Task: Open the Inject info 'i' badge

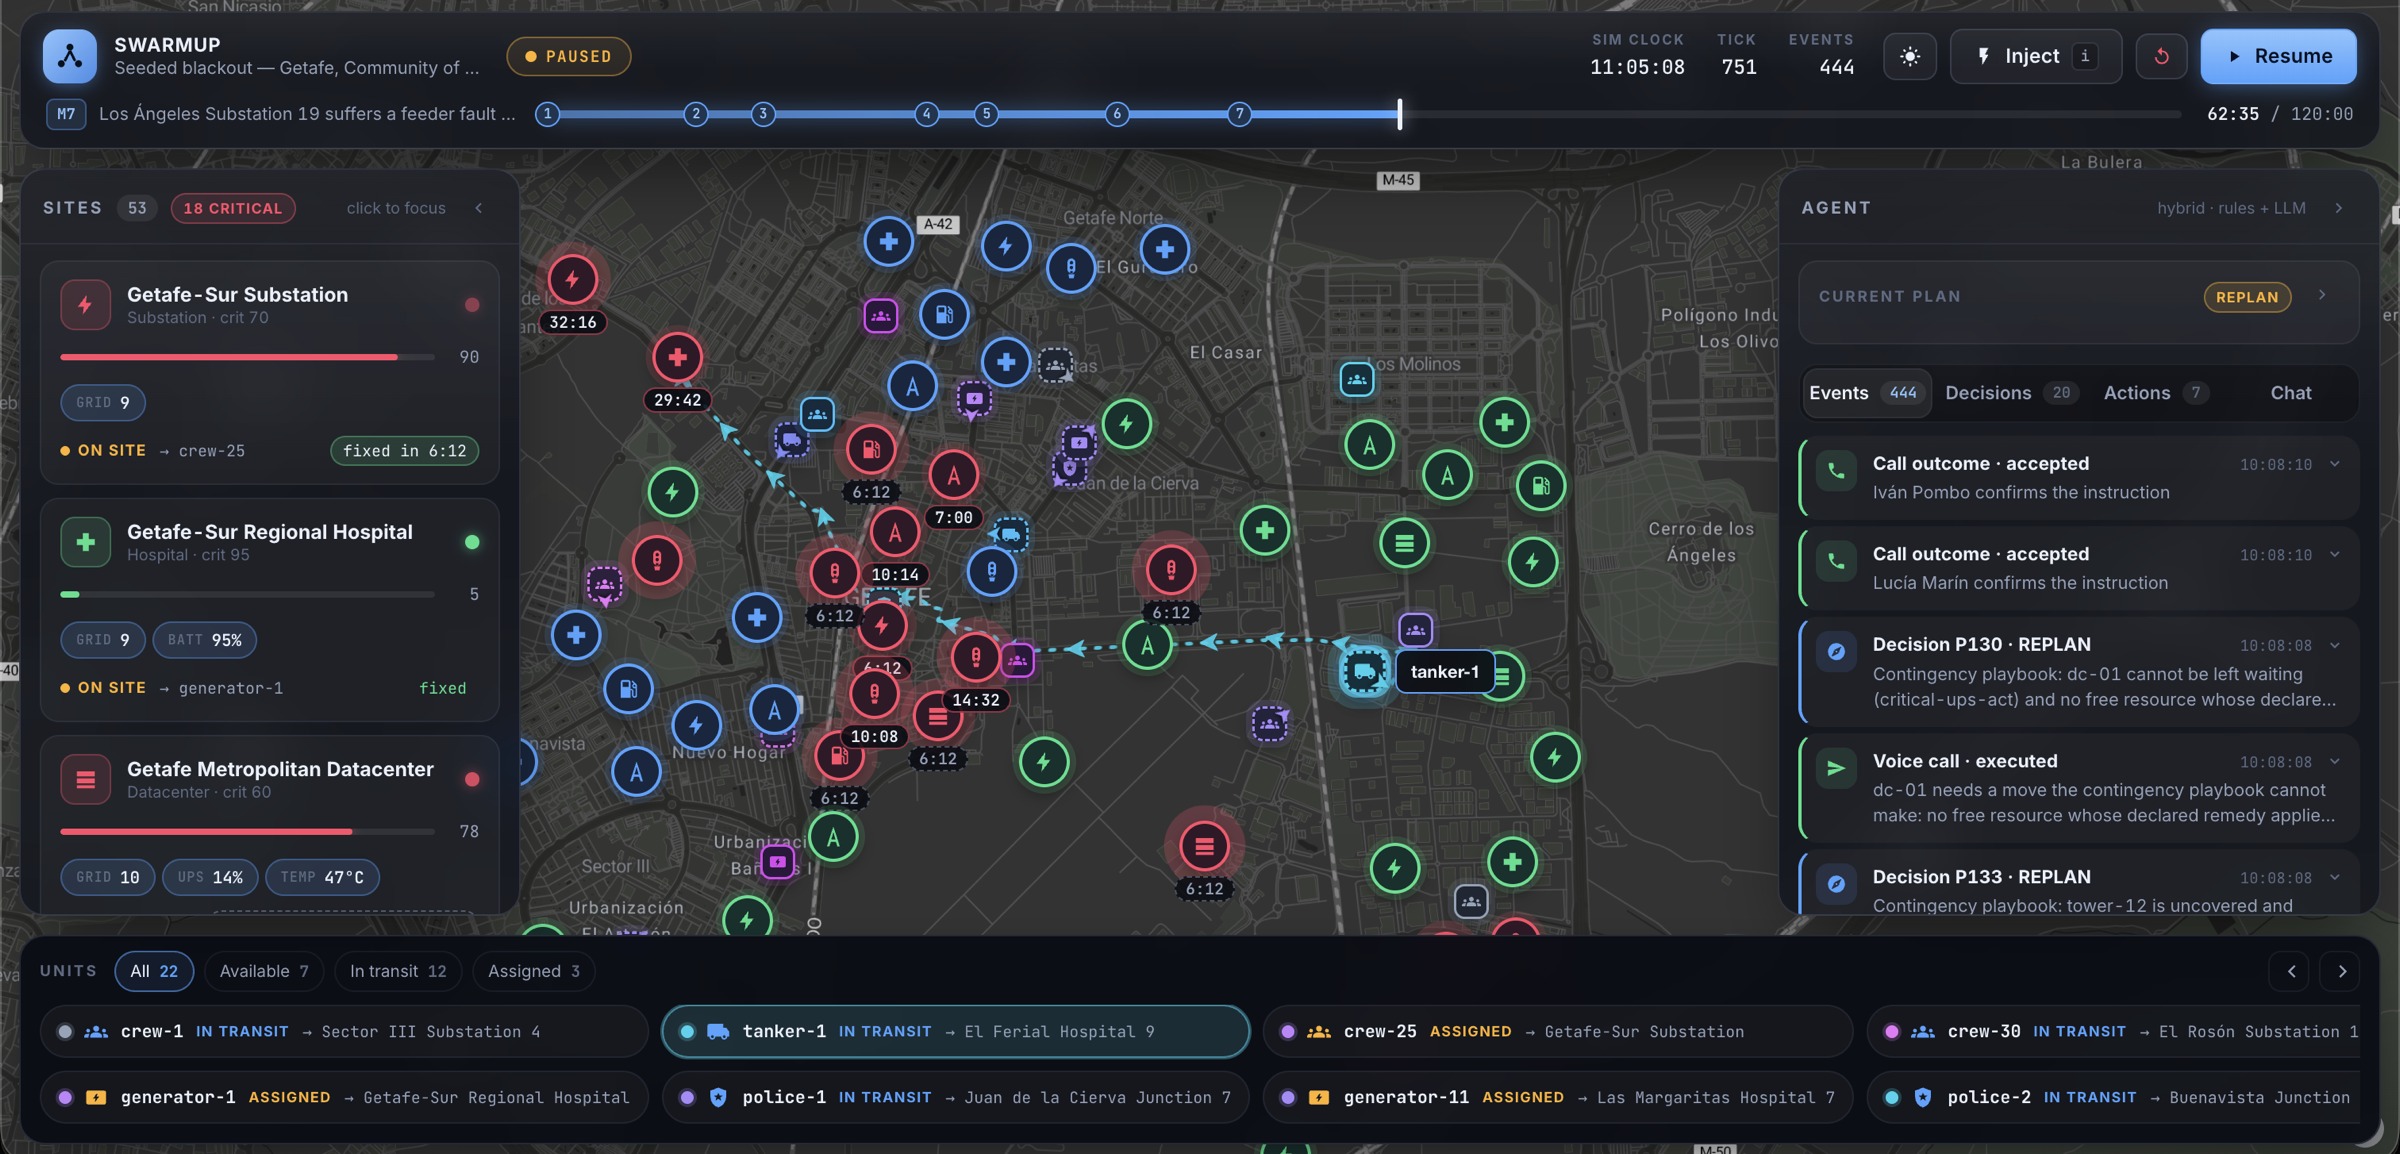Action: (x=2085, y=56)
